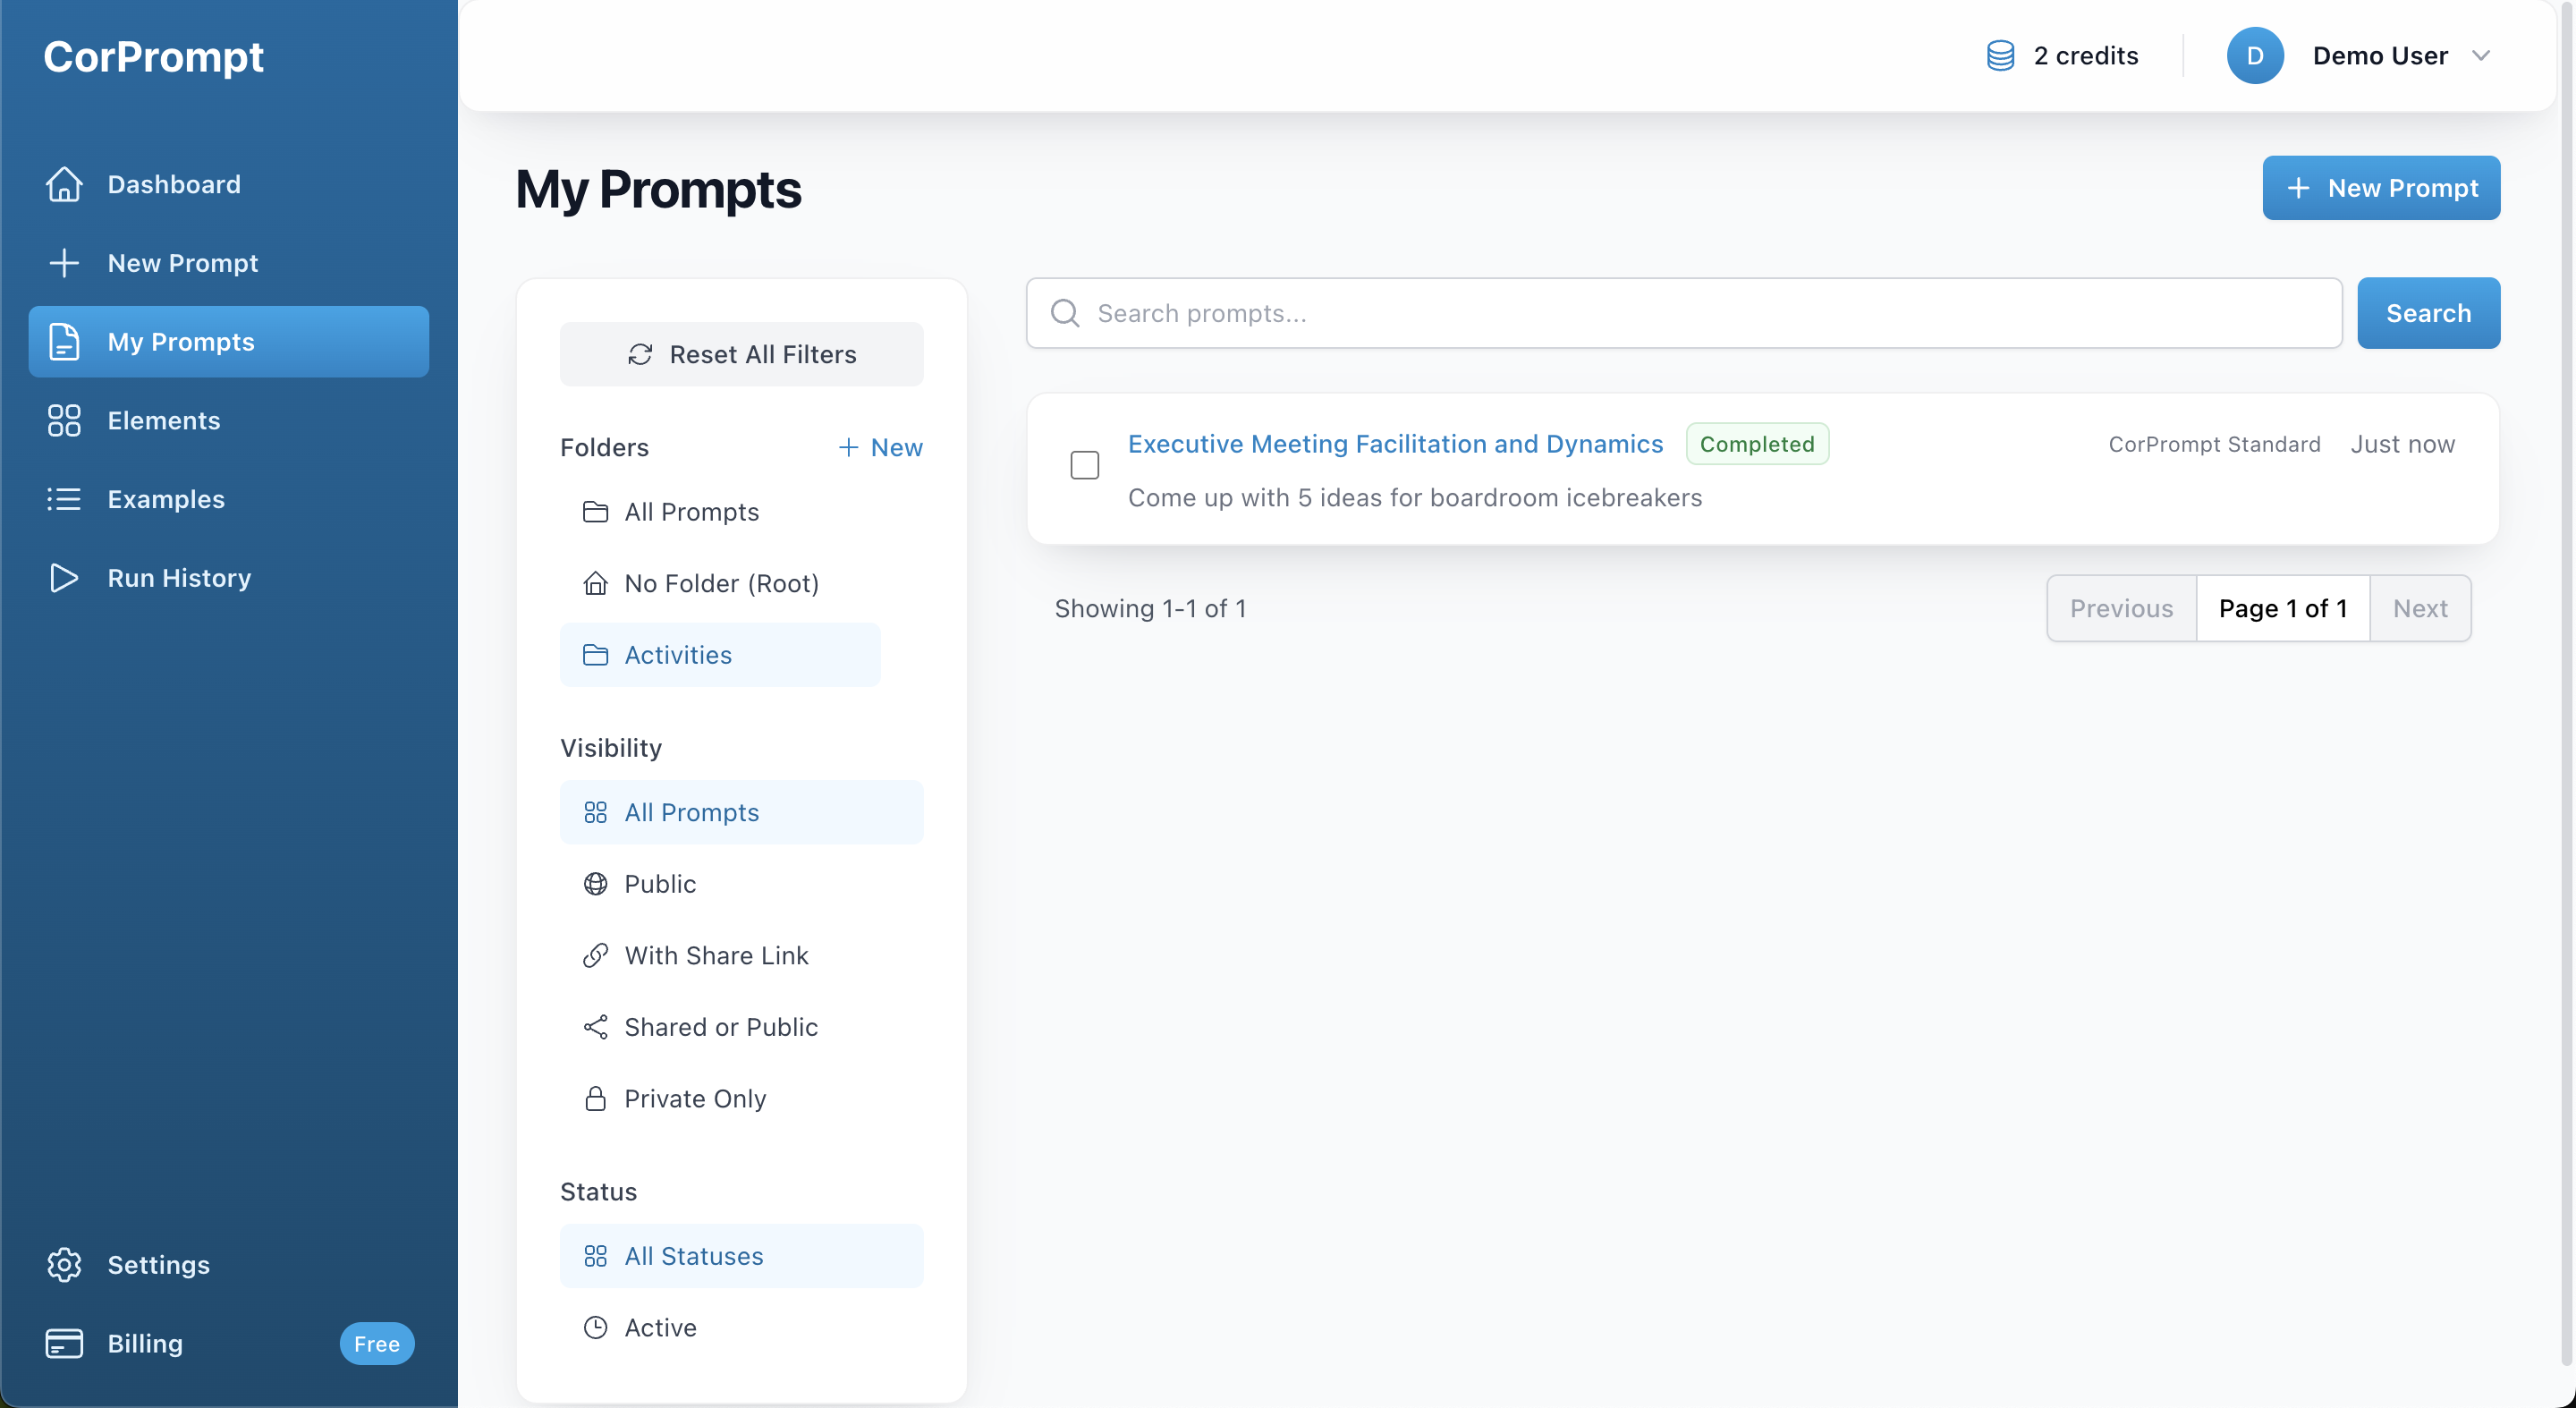Switch to the Public visibility filter
This screenshot has width=2576, height=1408.
(x=659, y=884)
